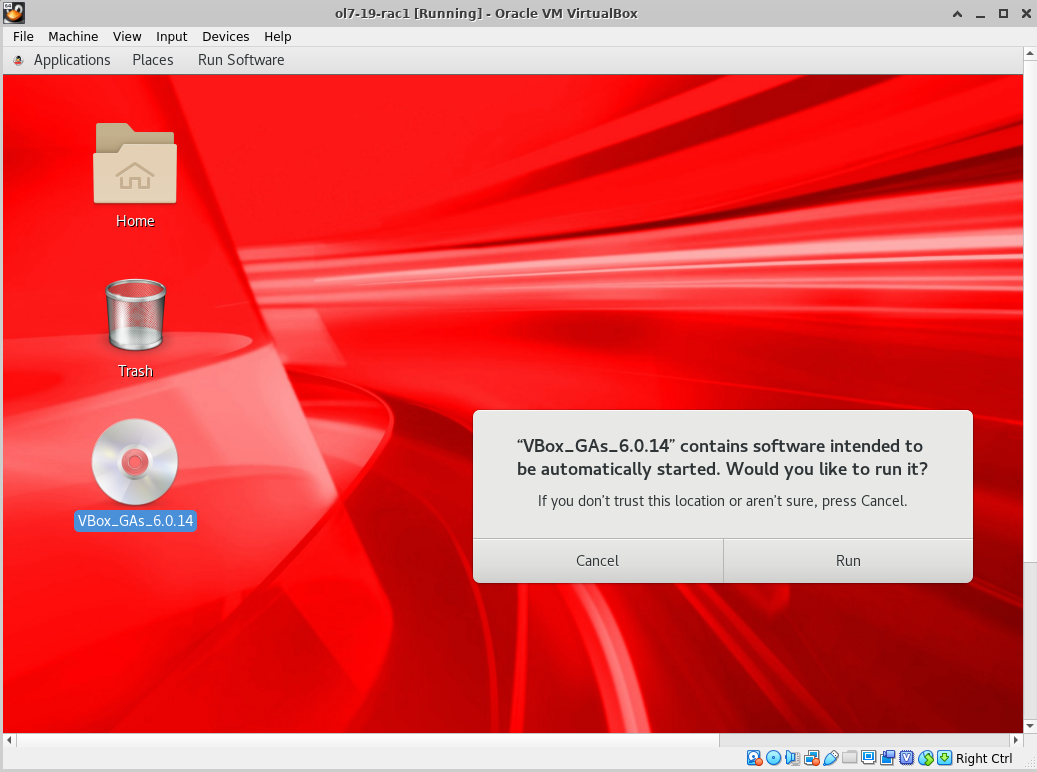The width and height of the screenshot is (1037, 772).
Task: Click the CPU virtualization 'V' status icon
Action: pos(907,758)
